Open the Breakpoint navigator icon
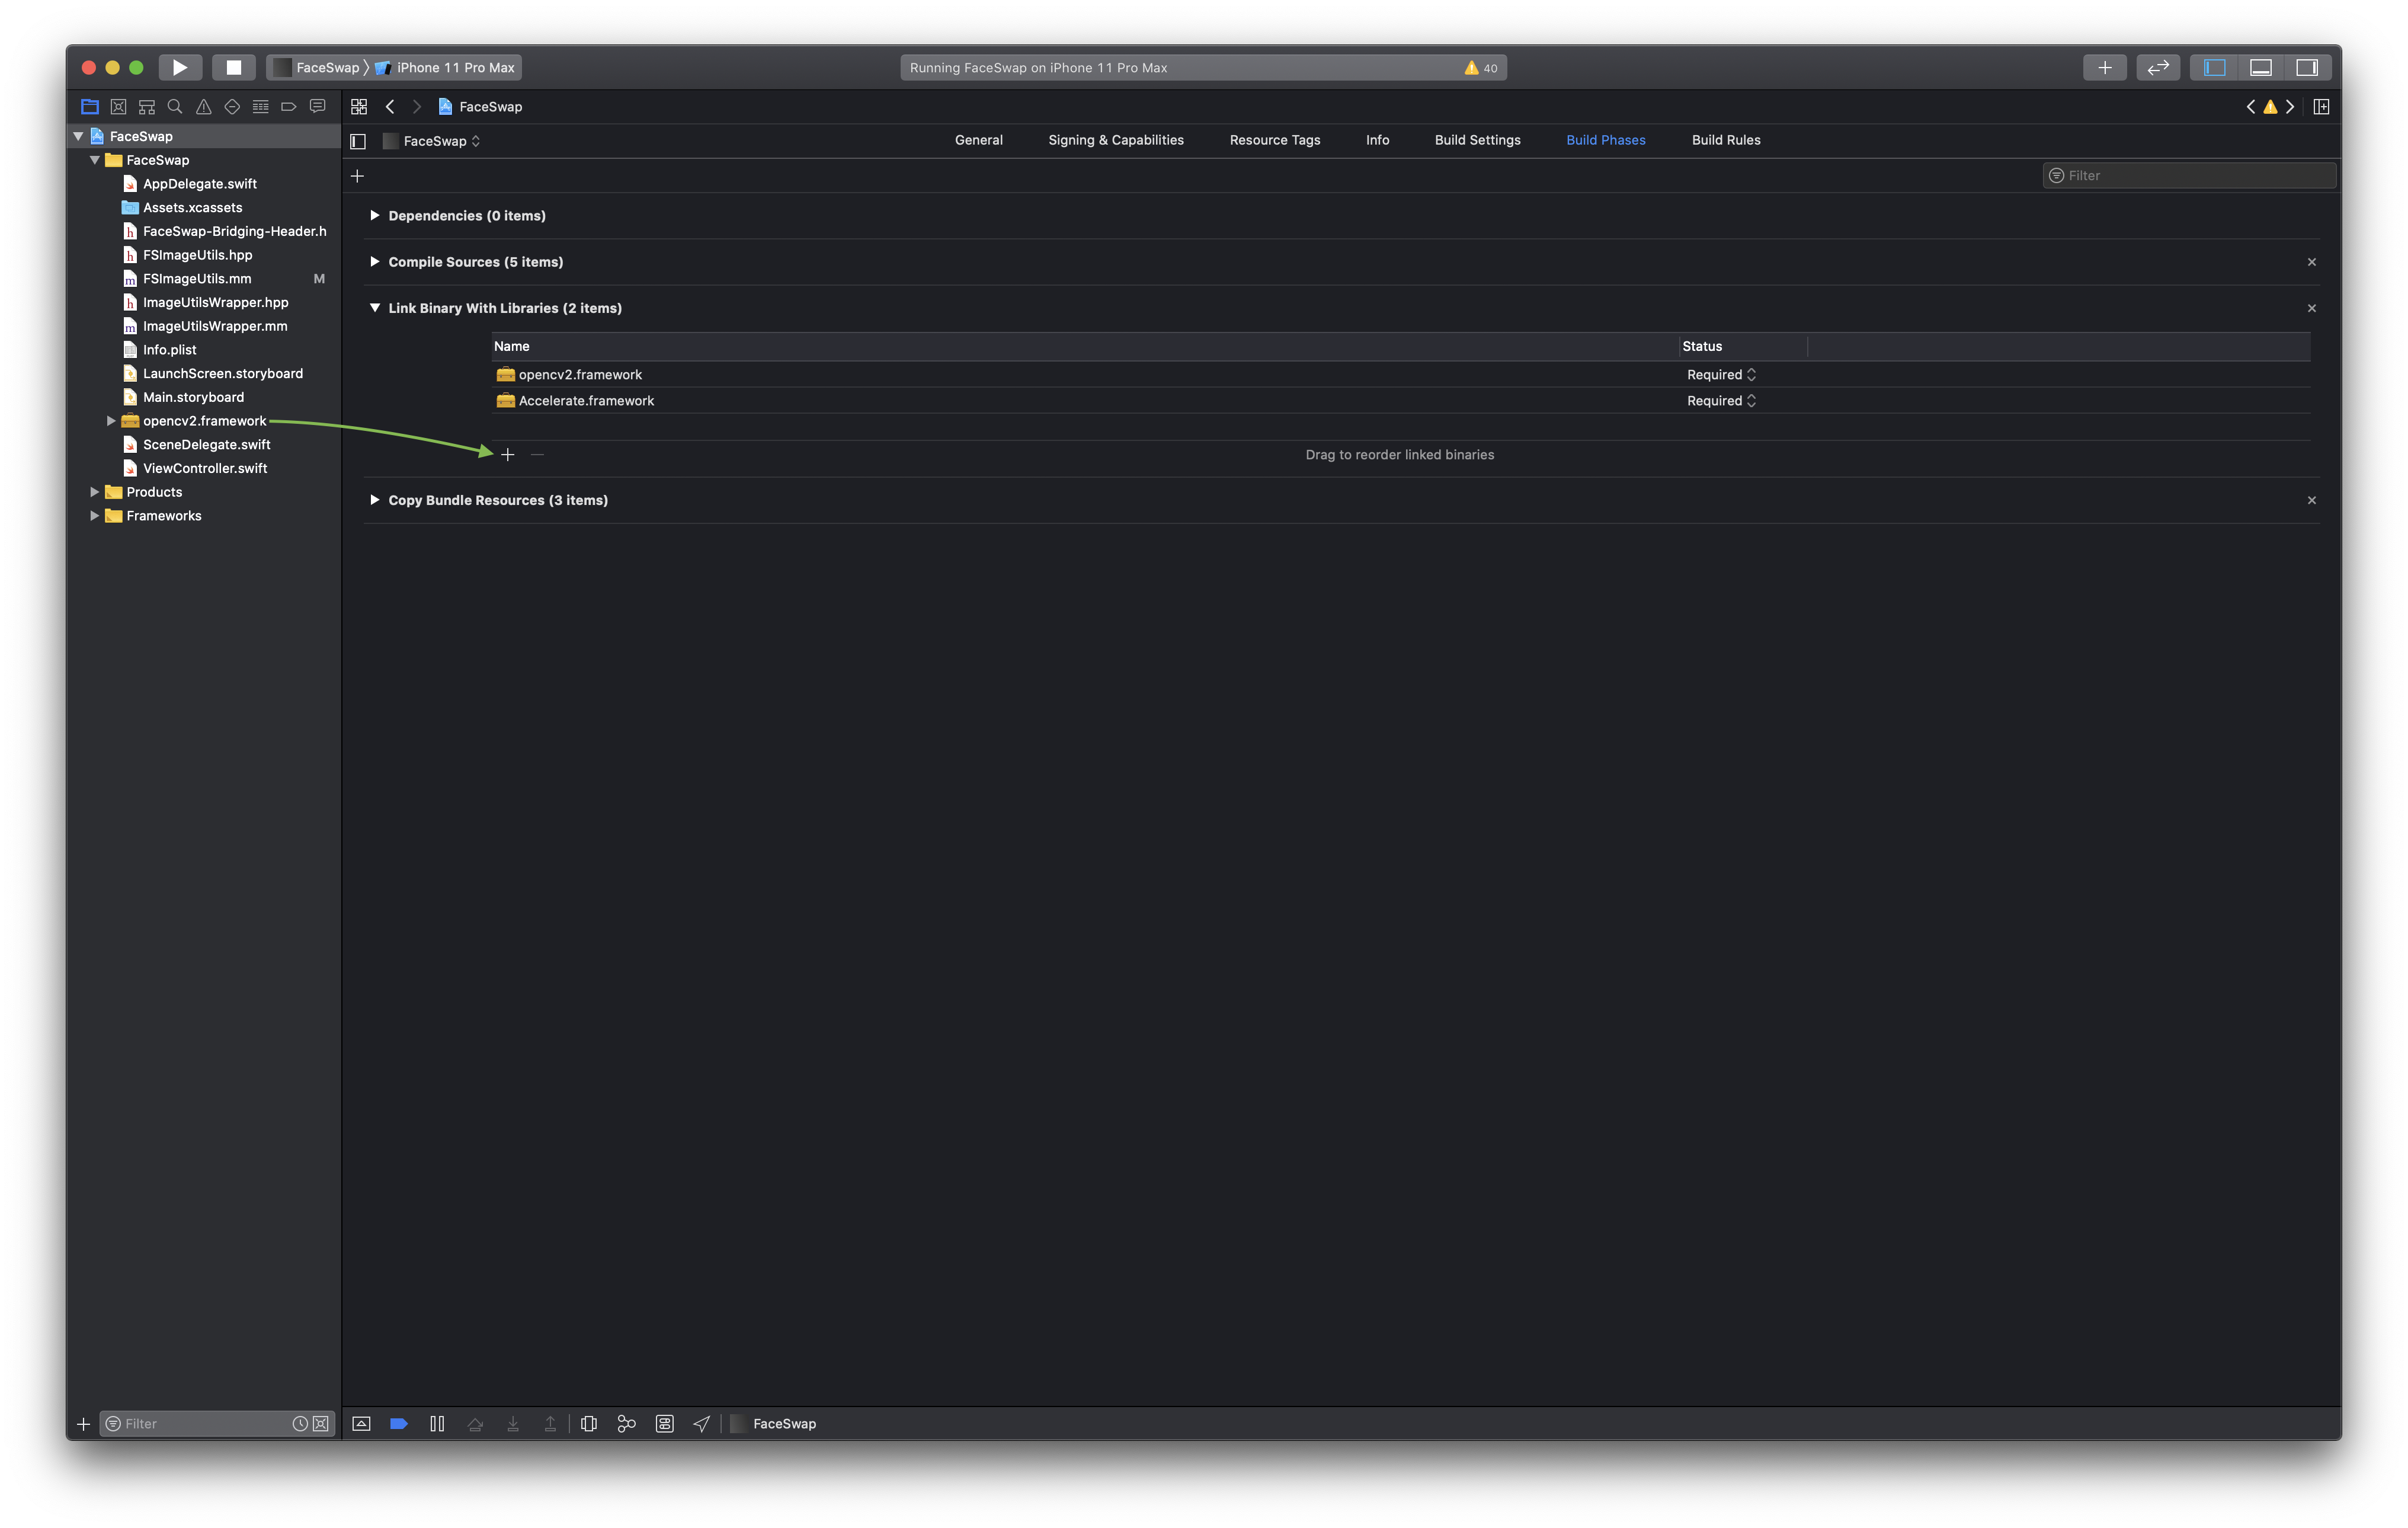Image resolution: width=2408 pixels, height=1528 pixels. [x=289, y=106]
